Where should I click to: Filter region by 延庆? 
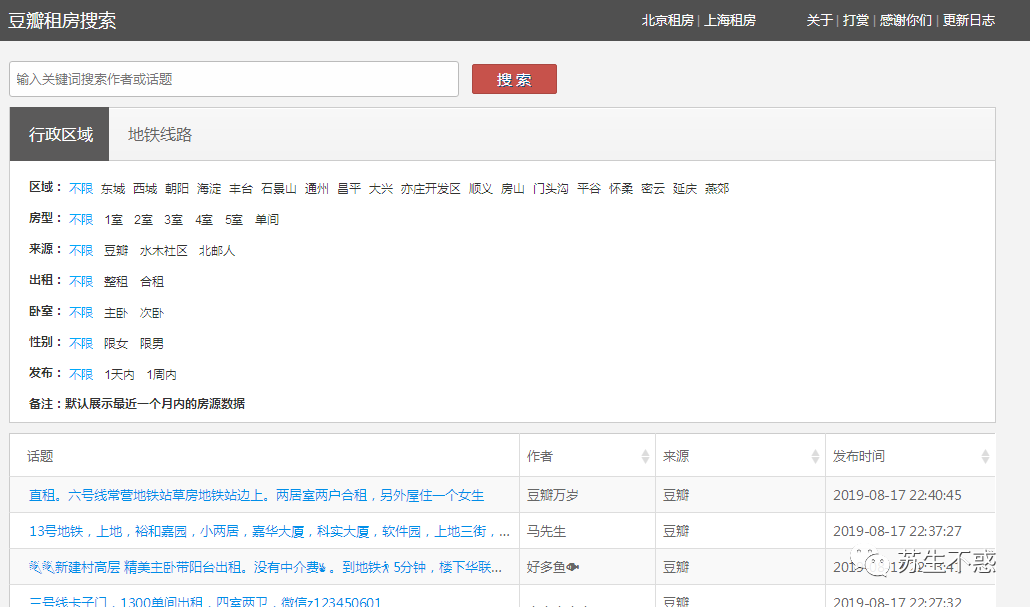pos(684,189)
